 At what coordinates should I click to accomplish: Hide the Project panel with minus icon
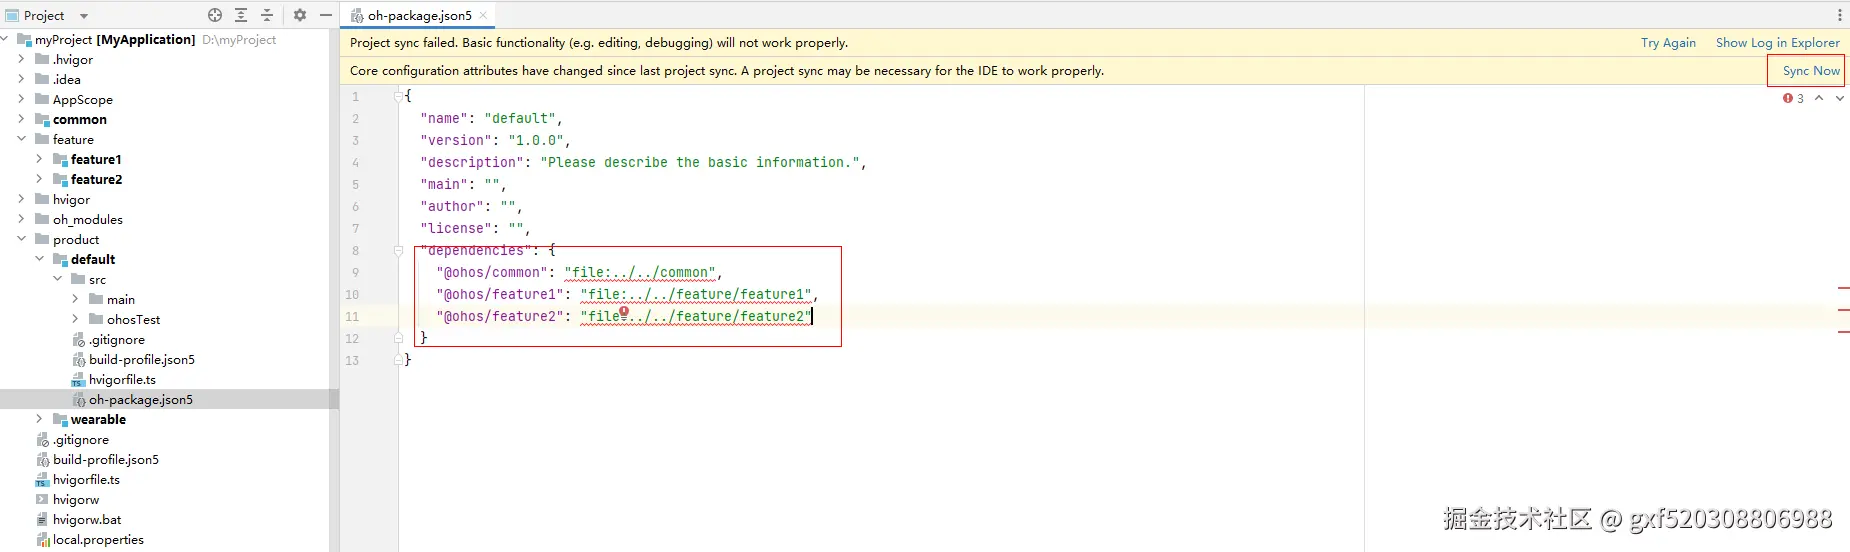click(325, 15)
